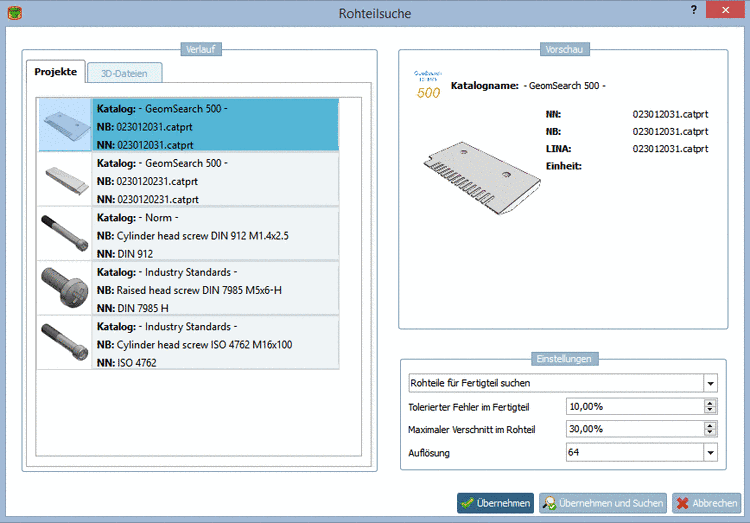The image size is (750, 523).
Task: Decrease Tolerierter Fehler im Fertigteil with down arrow
Action: coord(710,411)
